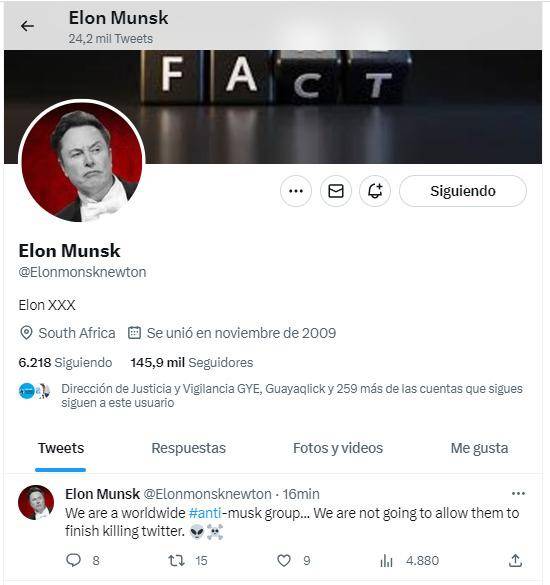
Task: Toggle the Siguiendo follow button
Action: point(463,191)
